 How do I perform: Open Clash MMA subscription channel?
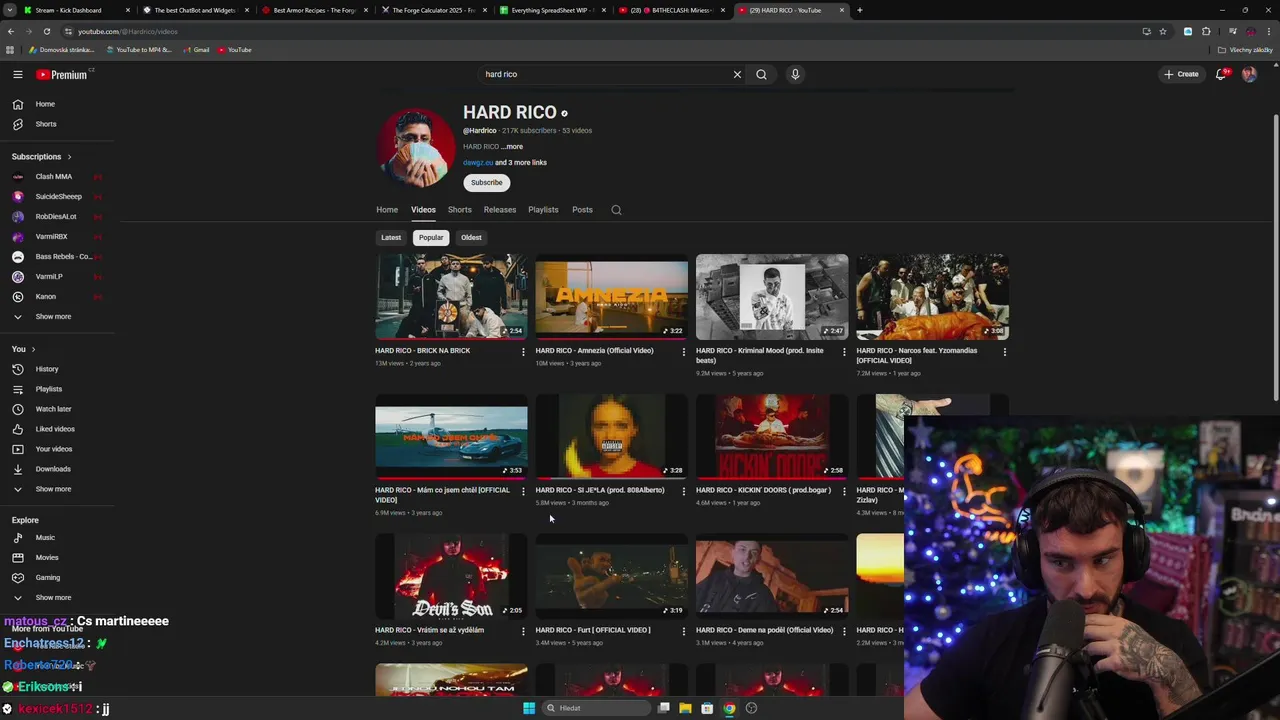[53, 177]
